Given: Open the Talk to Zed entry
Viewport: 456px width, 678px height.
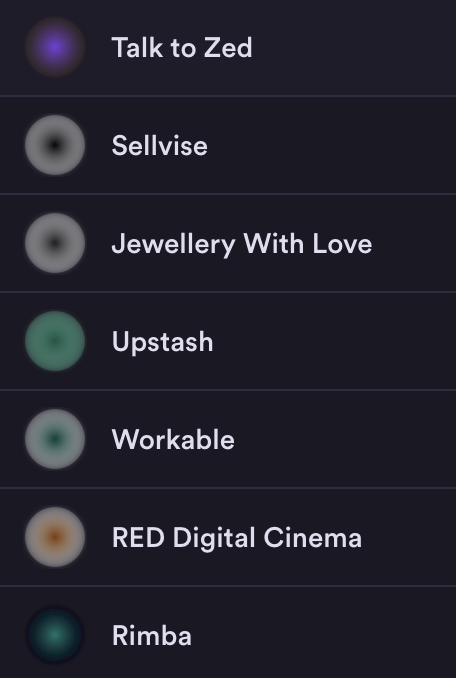Looking at the screenshot, I should pos(182,47).
